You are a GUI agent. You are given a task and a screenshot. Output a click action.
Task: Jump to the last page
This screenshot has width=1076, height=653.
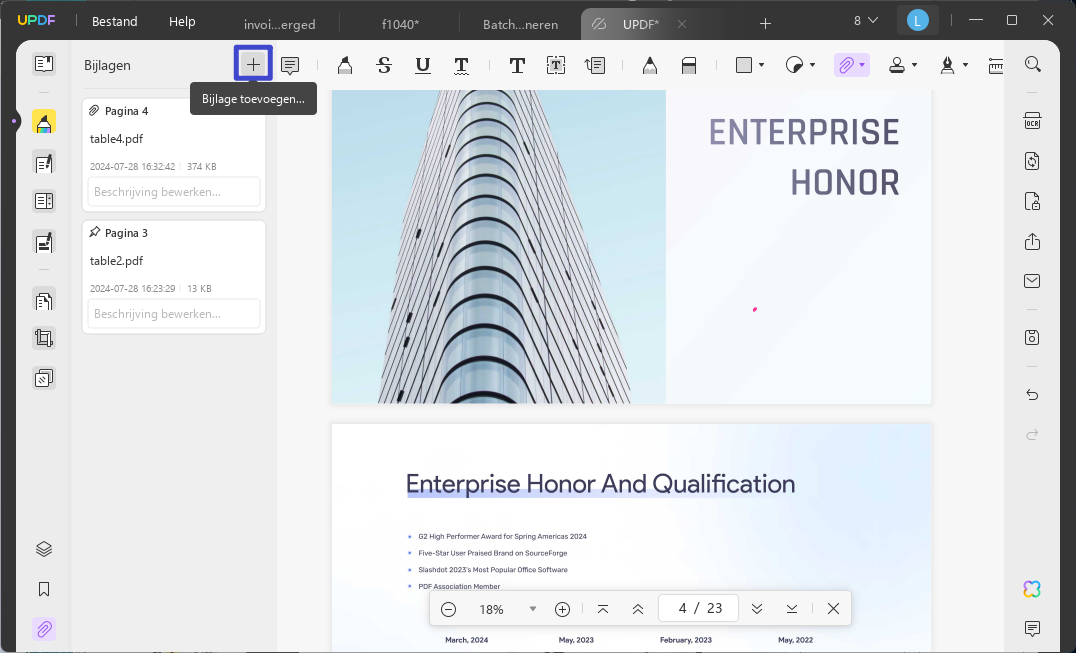point(791,609)
